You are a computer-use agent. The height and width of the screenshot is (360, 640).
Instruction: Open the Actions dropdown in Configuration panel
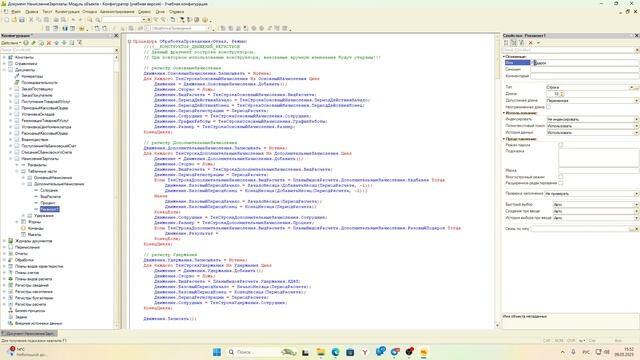pos(11,42)
